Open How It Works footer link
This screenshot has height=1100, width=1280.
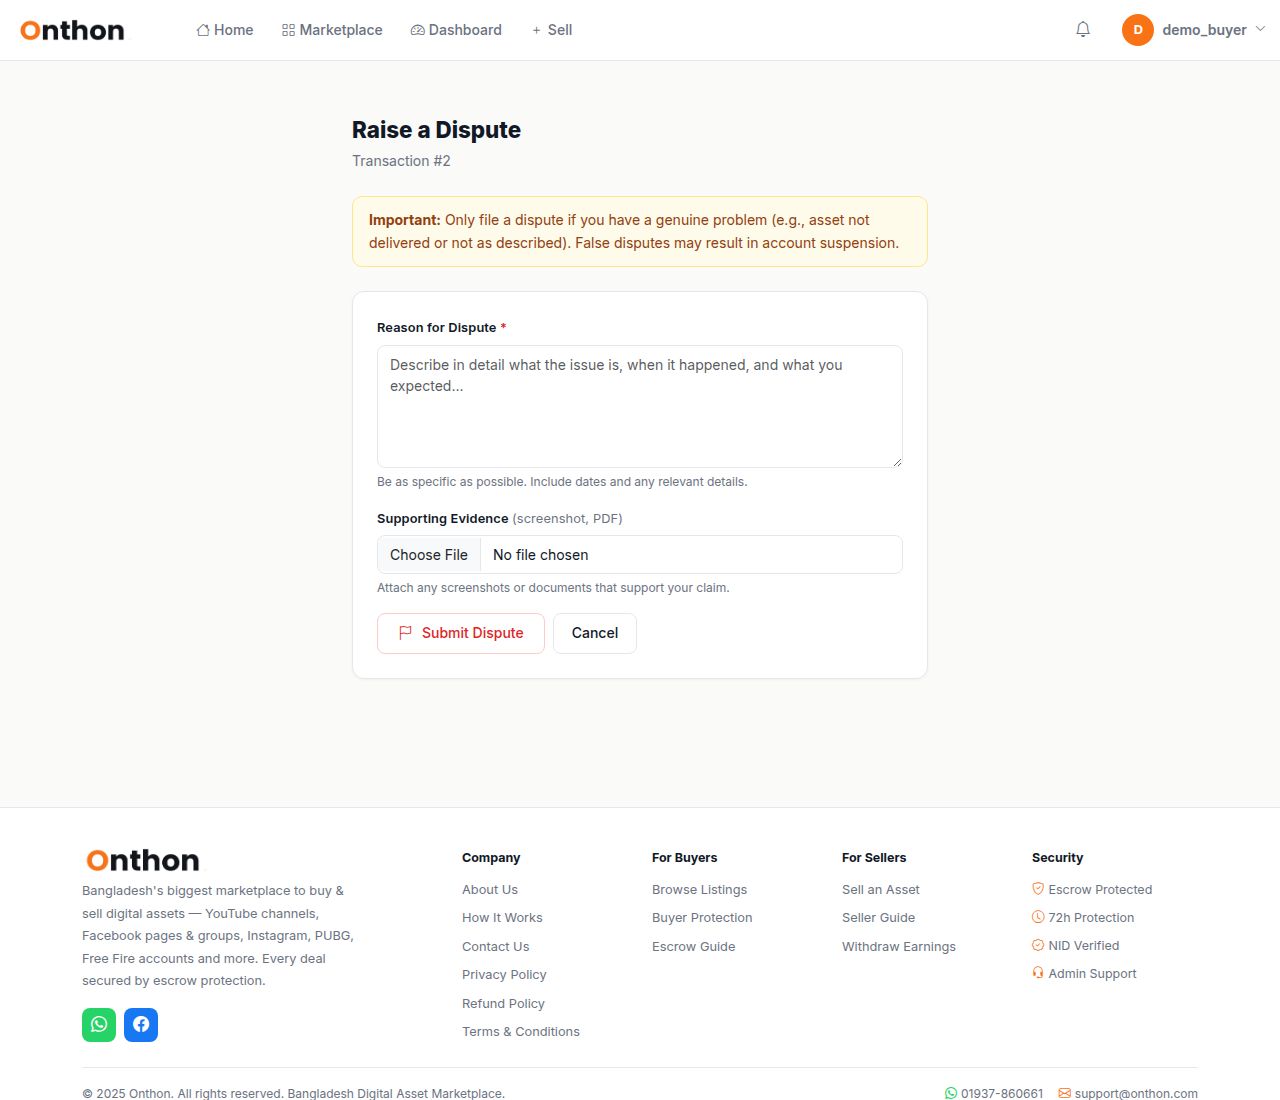[x=502, y=917]
